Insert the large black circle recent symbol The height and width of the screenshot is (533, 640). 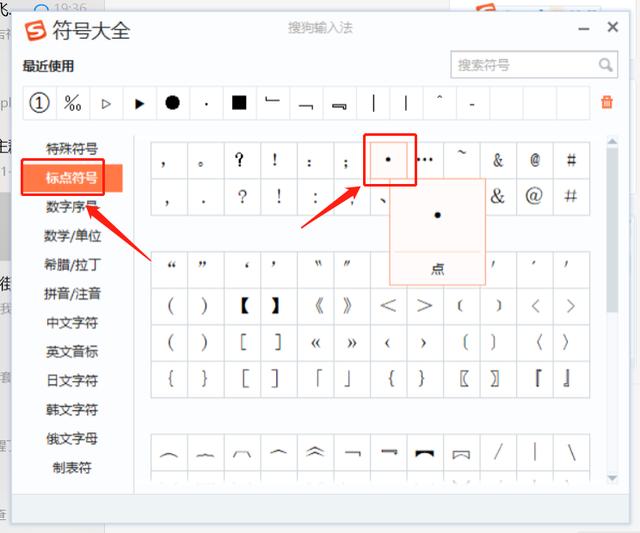(x=172, y=102)
